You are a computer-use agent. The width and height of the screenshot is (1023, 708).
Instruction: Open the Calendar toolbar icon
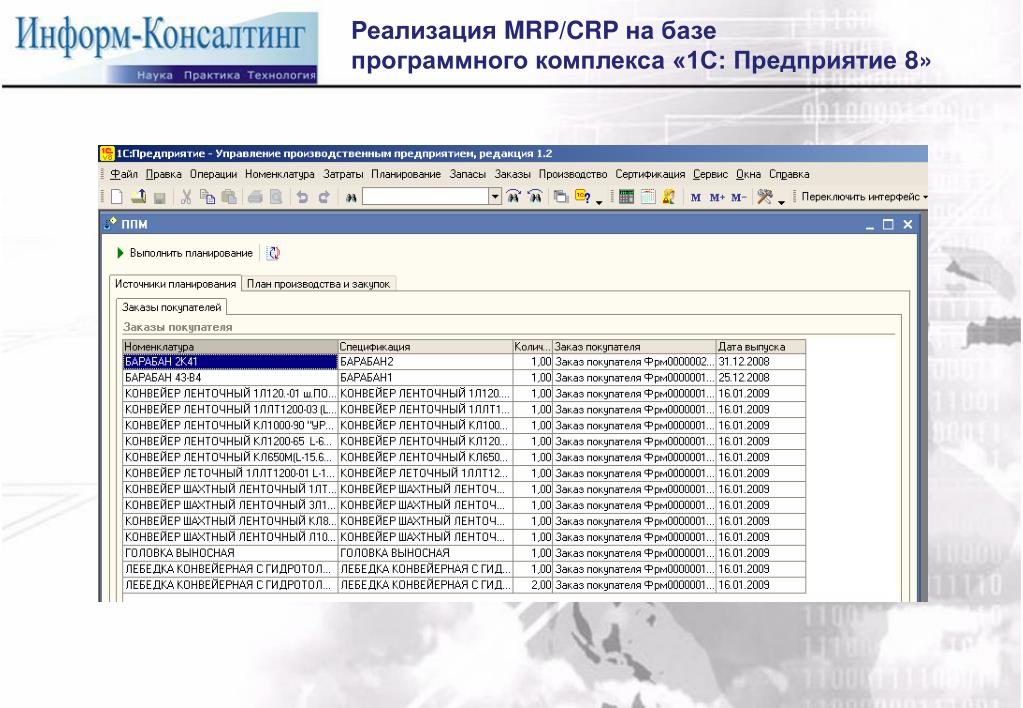(x=648, y=196)
